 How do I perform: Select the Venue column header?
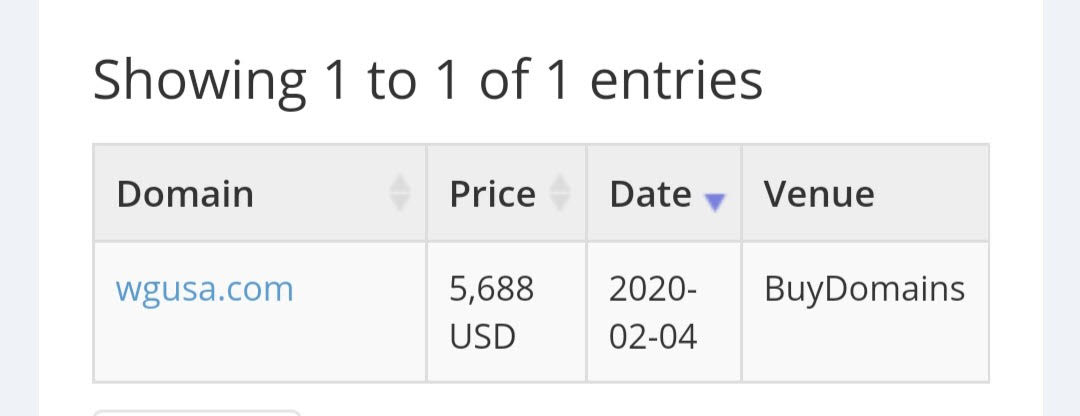pos(866,193)
